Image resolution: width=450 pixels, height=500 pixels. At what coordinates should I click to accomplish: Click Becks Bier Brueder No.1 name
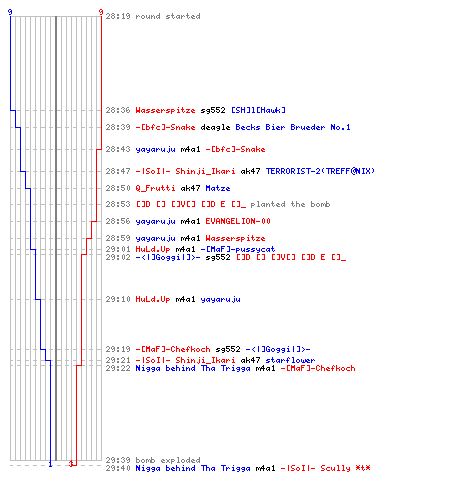pos(293,127)
